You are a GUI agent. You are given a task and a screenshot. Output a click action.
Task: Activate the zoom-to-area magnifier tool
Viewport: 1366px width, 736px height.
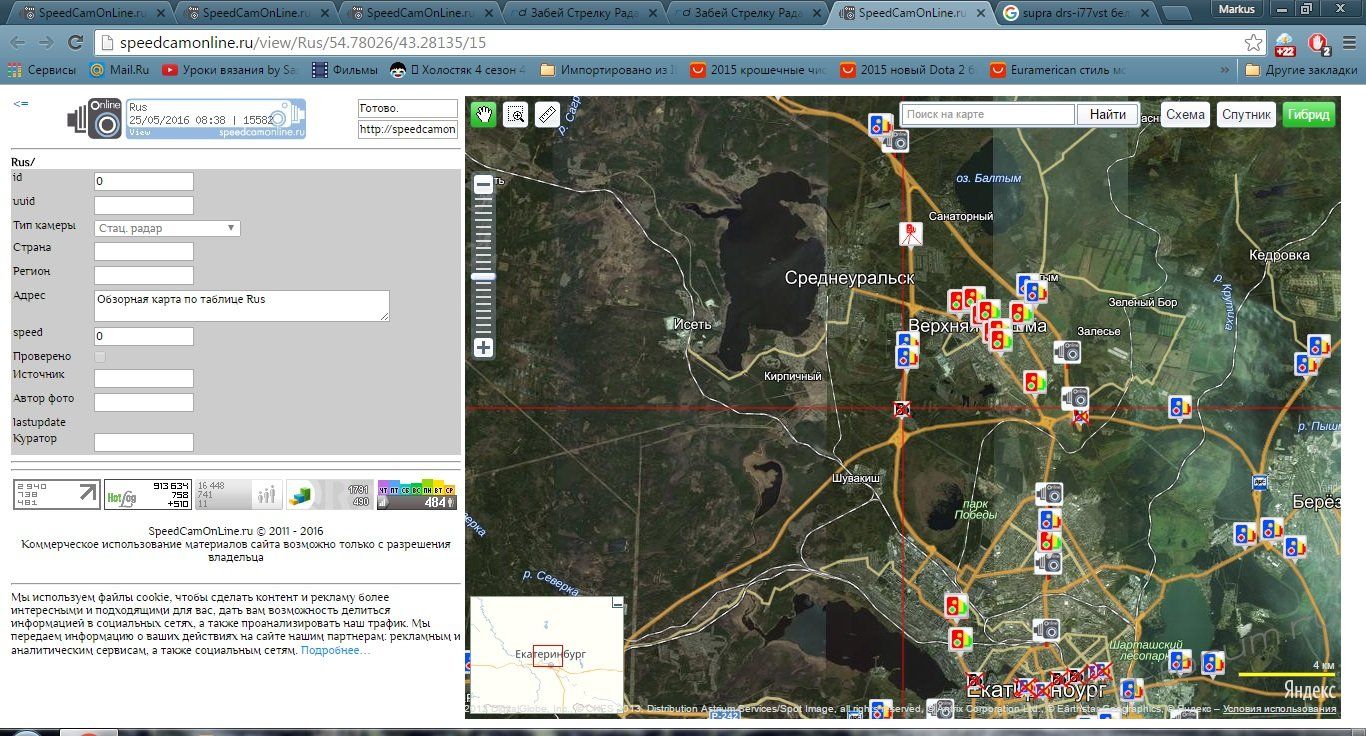pyautogui.click(x=515, y=114)
